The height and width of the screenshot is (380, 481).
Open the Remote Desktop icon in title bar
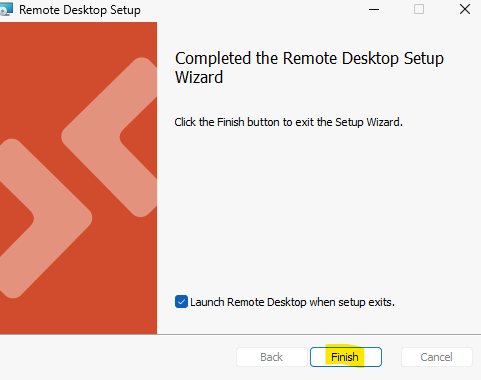(x=6, y=9)
